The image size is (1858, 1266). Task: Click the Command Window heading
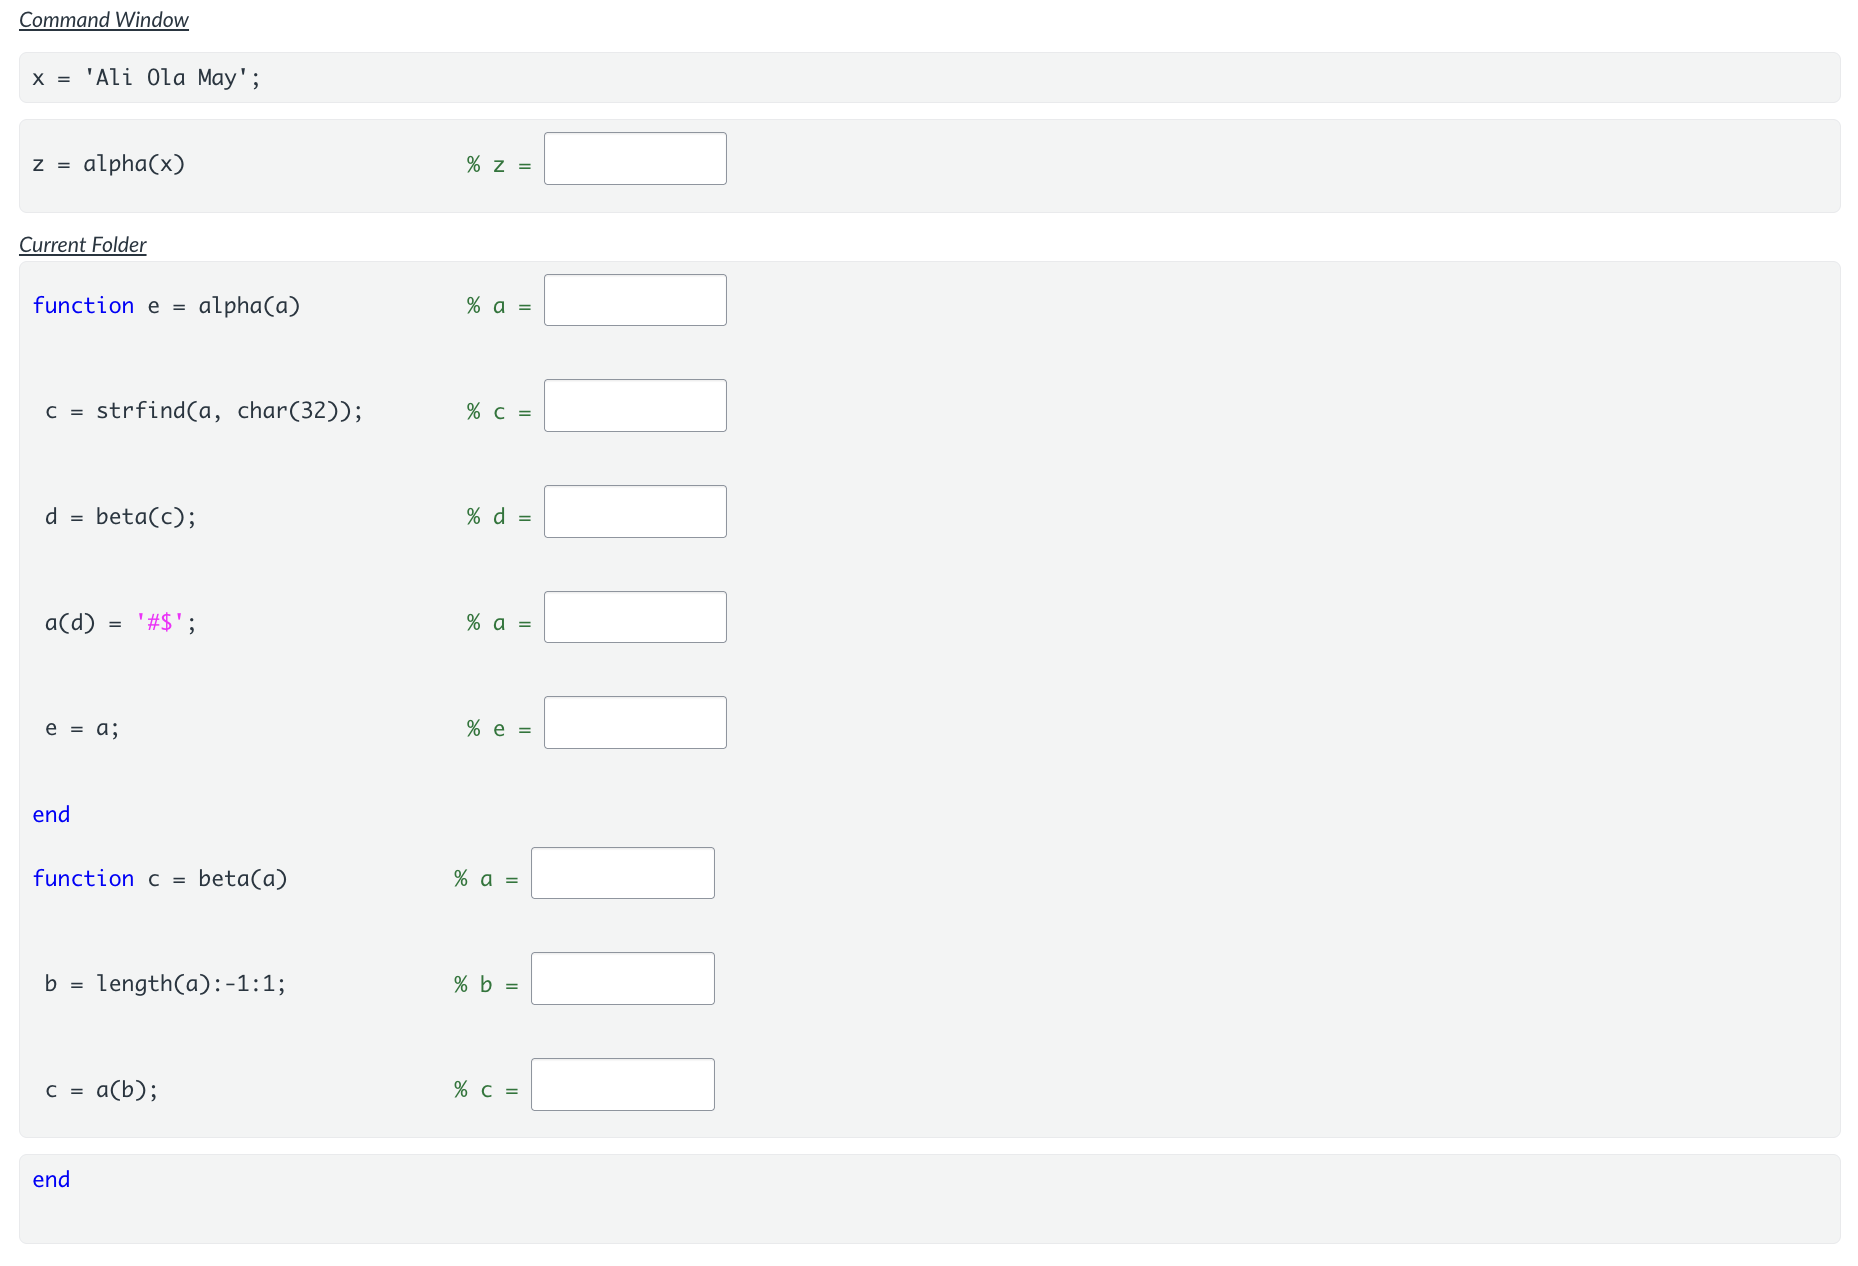(104, 20)
